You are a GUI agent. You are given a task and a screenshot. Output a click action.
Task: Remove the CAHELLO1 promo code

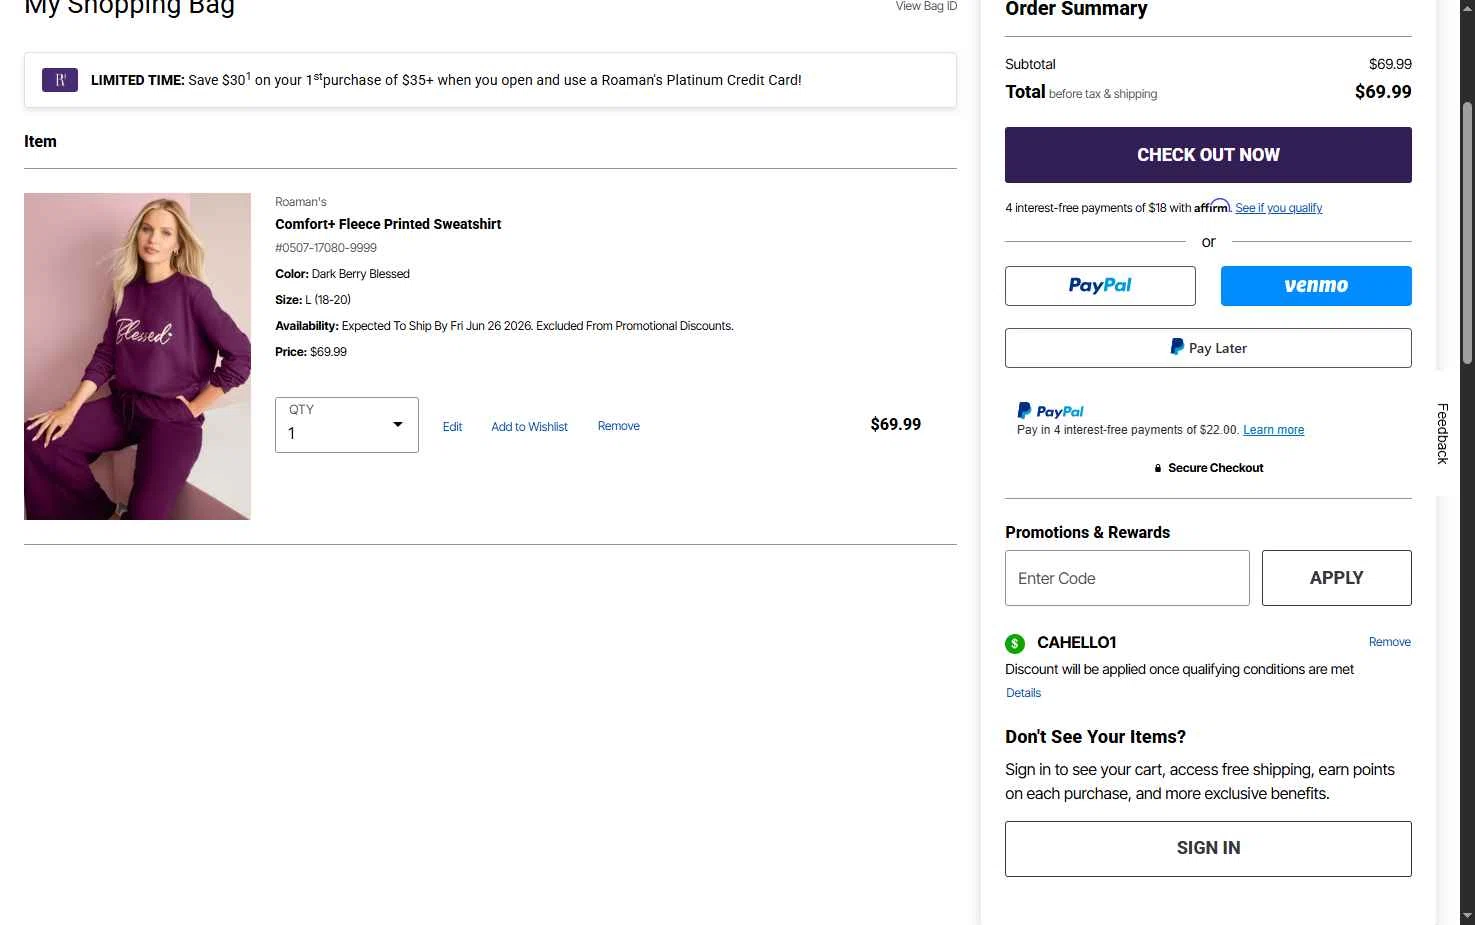click(1389, 642)
